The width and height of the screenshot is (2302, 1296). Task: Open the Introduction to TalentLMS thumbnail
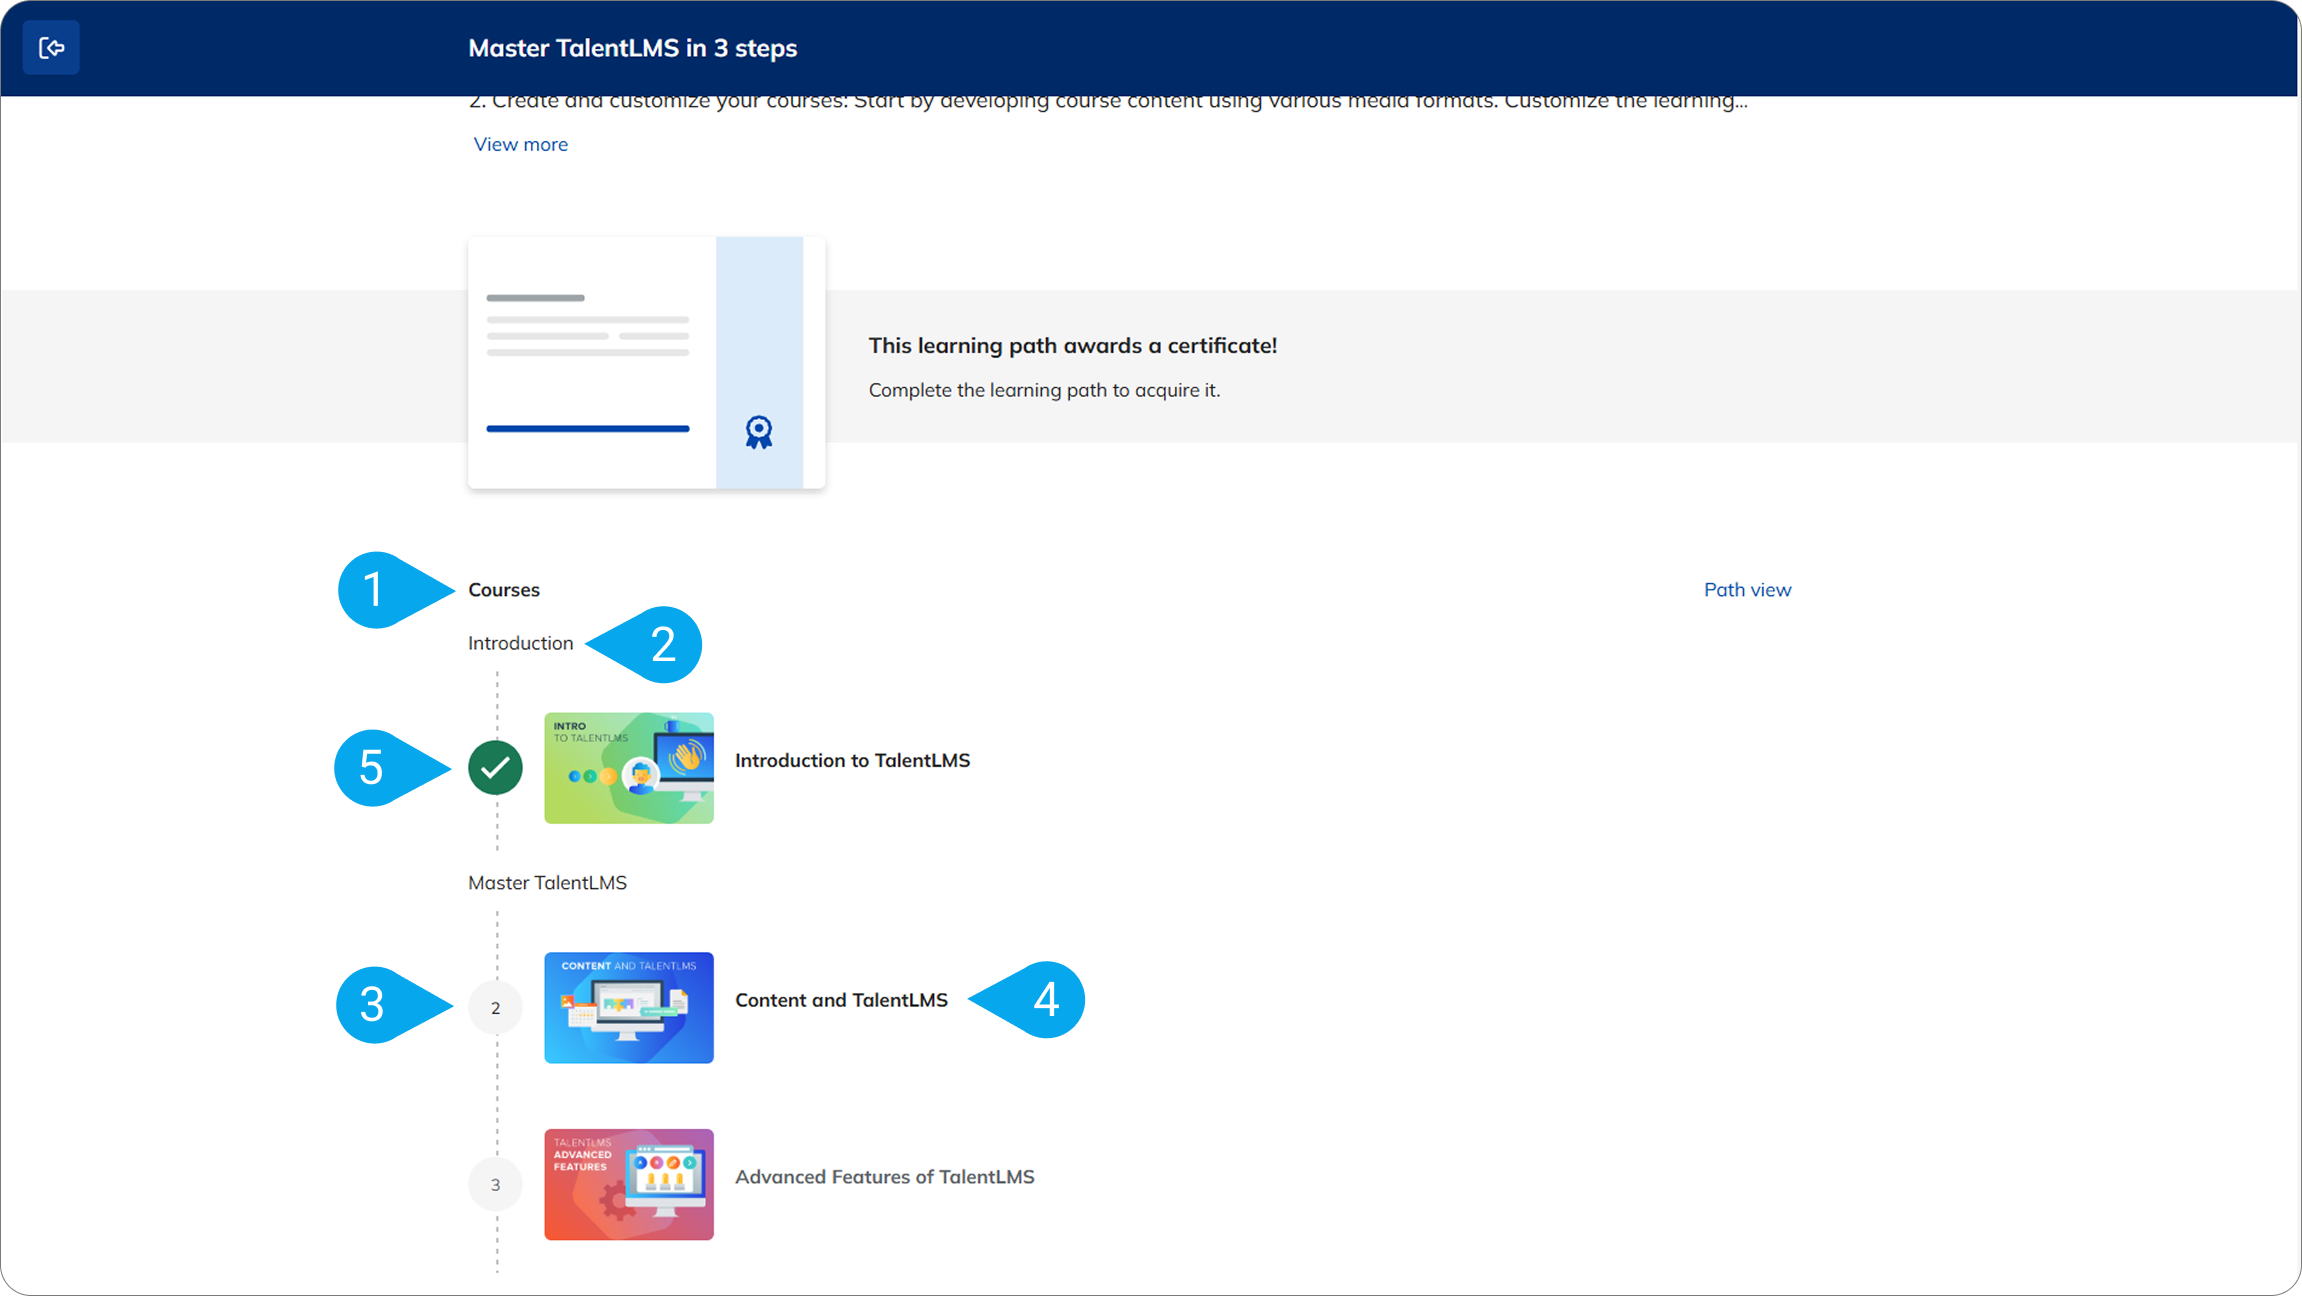tap(628, 768)
